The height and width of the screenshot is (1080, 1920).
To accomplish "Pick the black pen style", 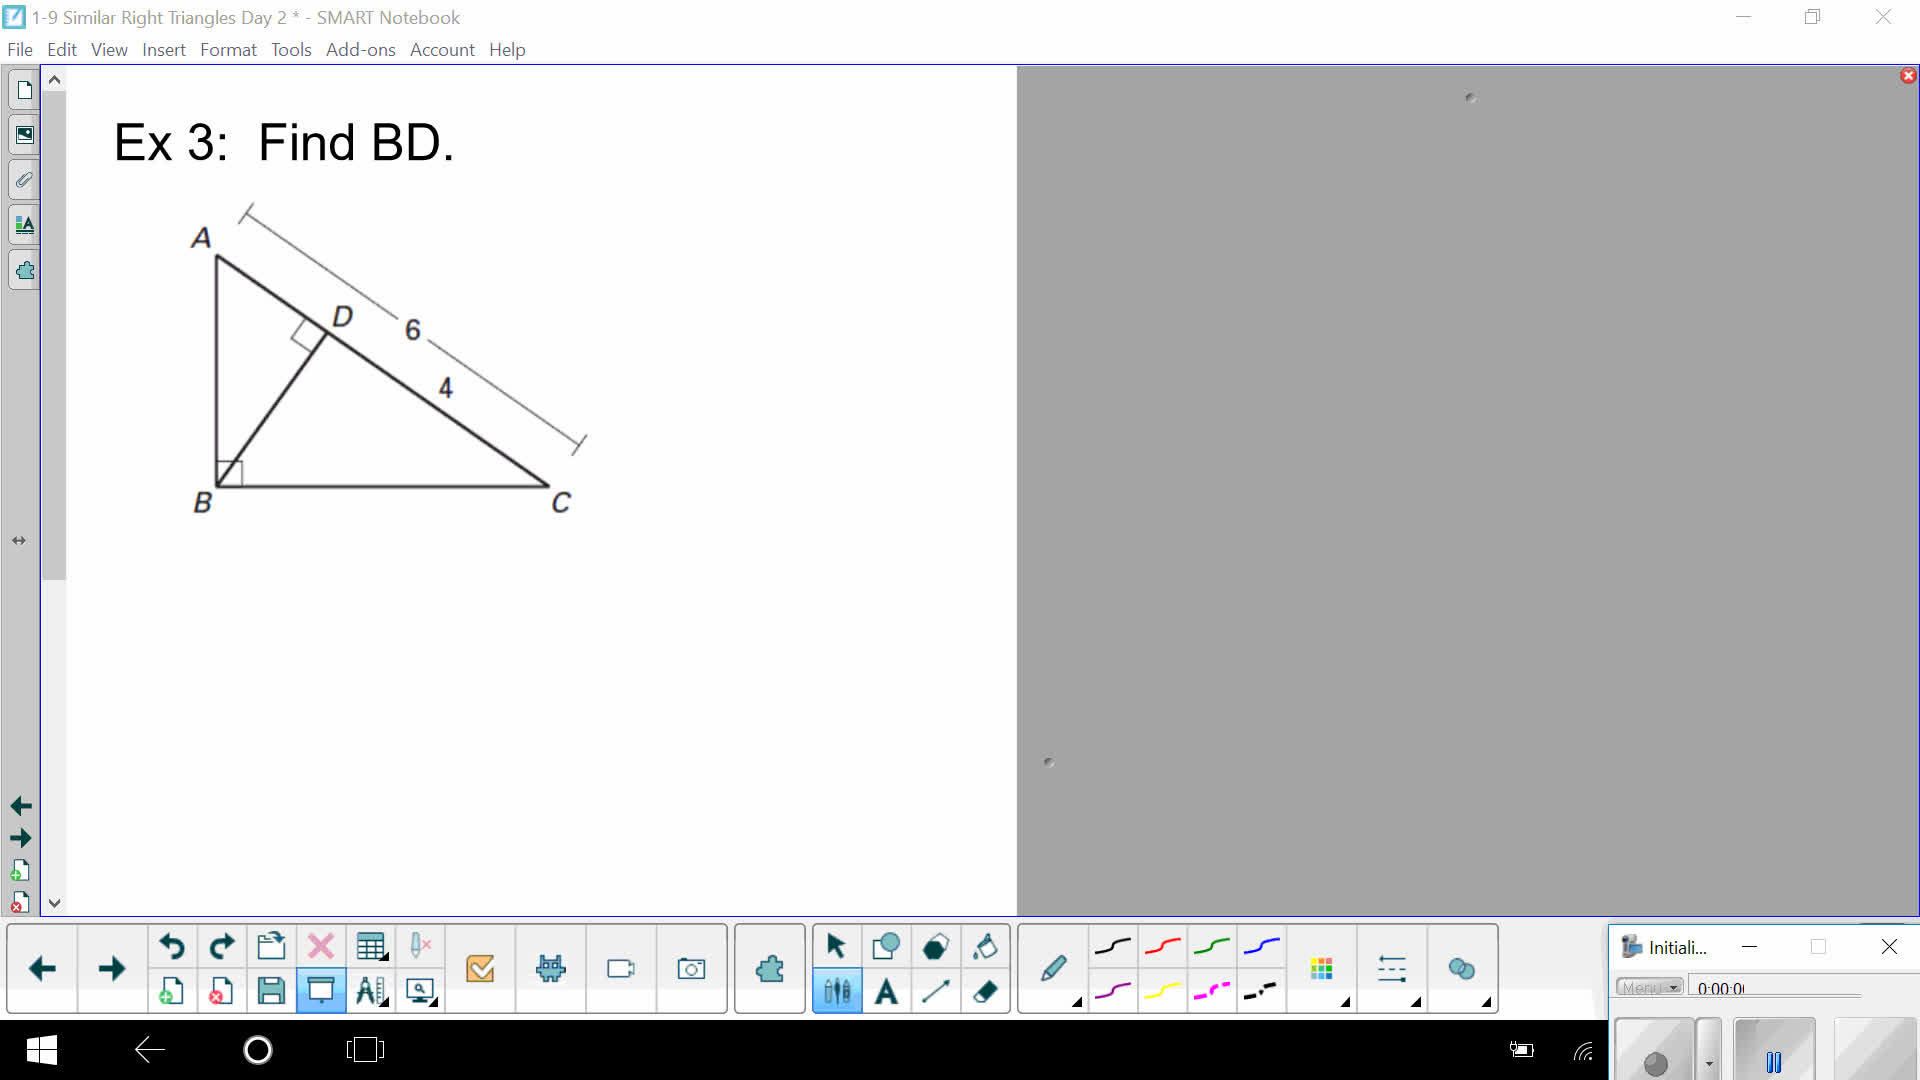I will [x=1112, y=946].
